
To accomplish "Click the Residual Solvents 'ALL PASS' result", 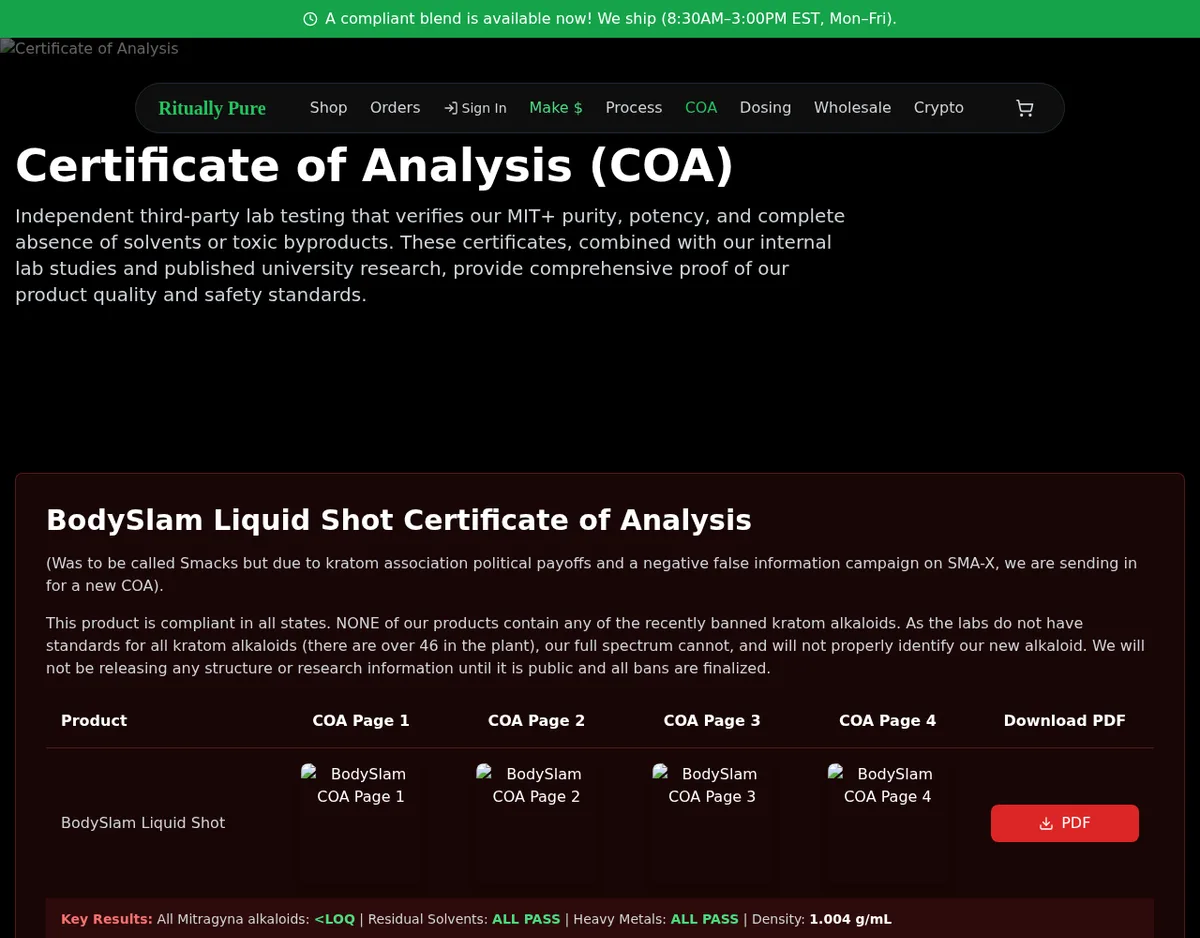I will click(526, 919).
